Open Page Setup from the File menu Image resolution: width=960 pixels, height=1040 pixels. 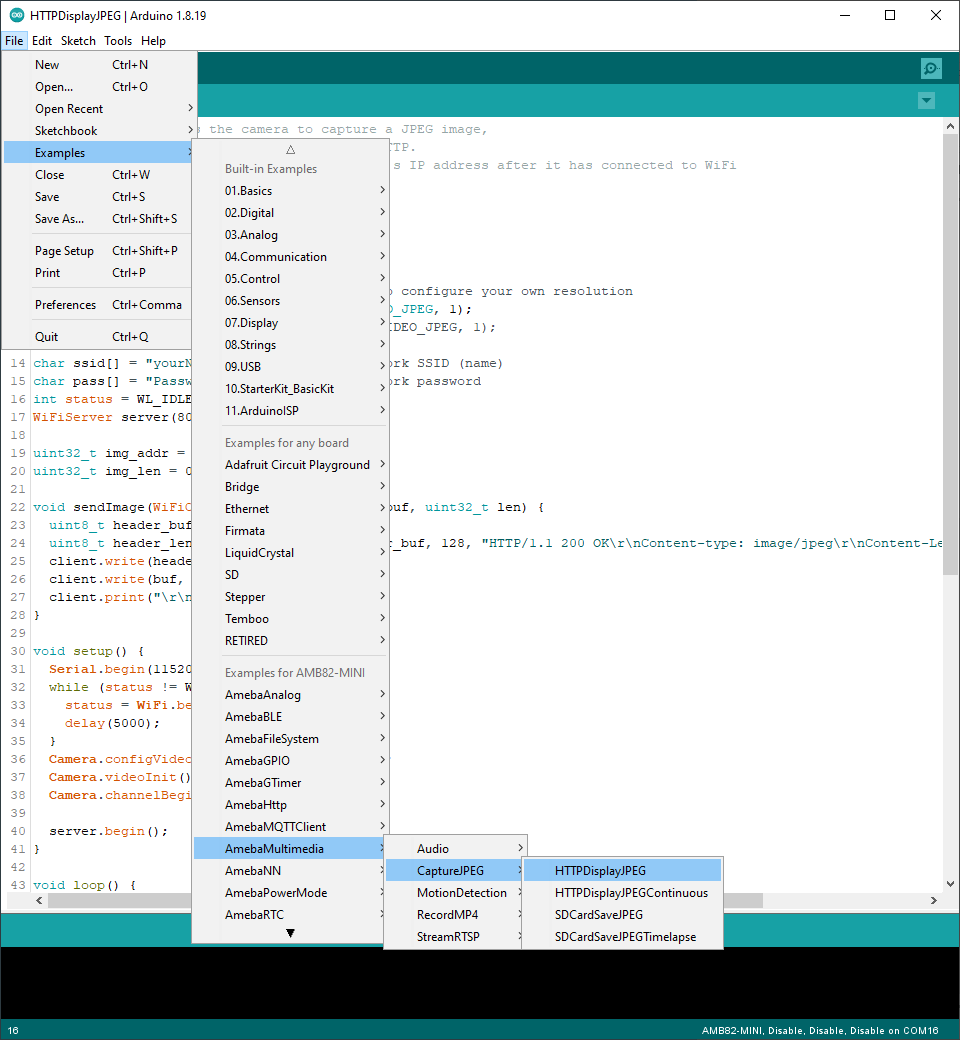click(100, 251)
